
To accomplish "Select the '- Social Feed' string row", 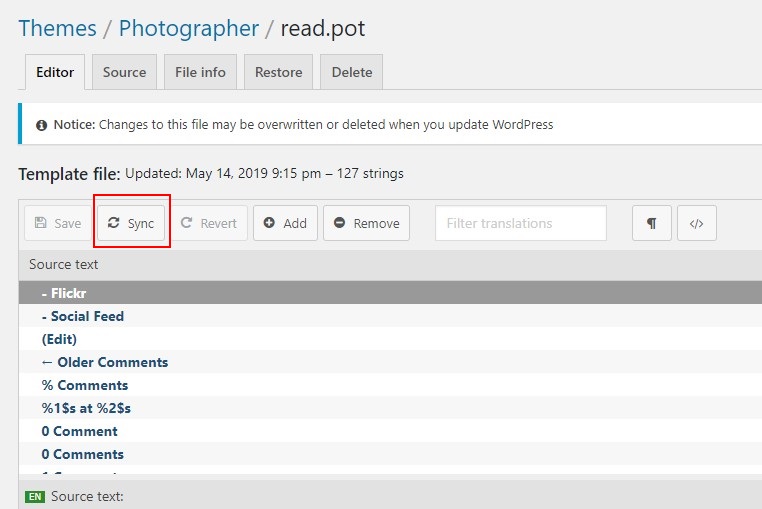I will (x=390, y=316).
